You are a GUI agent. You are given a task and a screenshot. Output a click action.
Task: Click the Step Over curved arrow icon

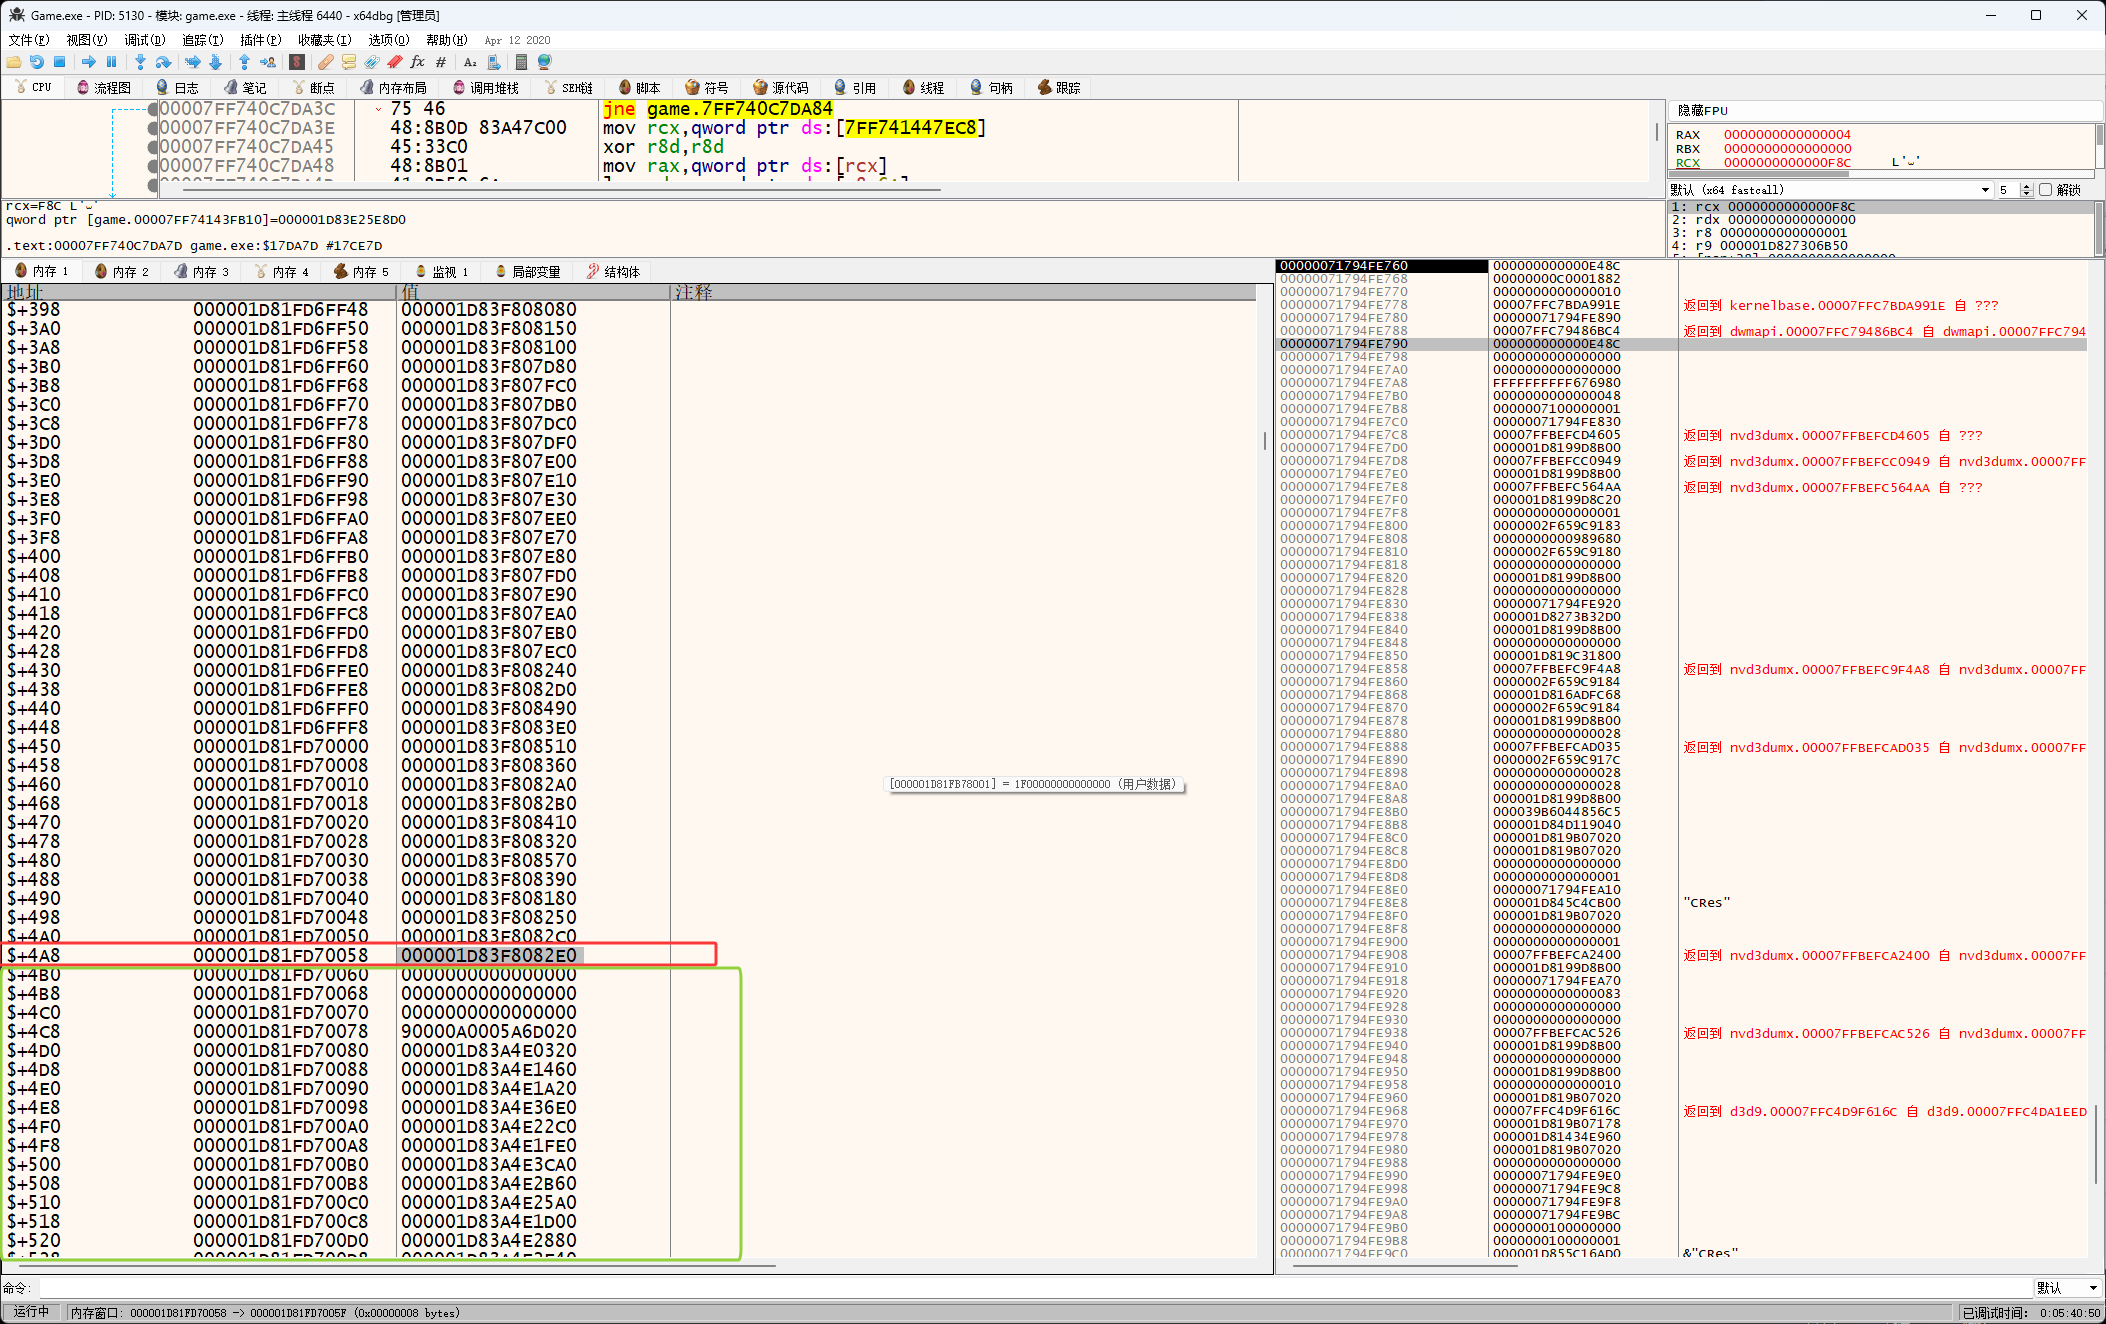pyautogui.click(x=163, y=62)
